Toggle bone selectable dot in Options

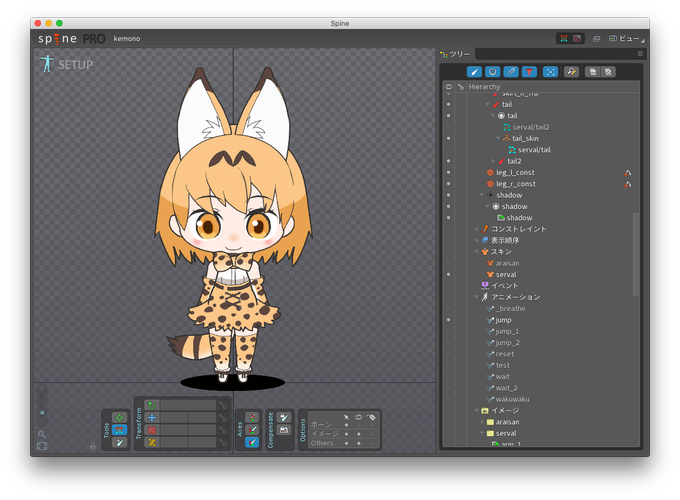[x=346, y=425]
